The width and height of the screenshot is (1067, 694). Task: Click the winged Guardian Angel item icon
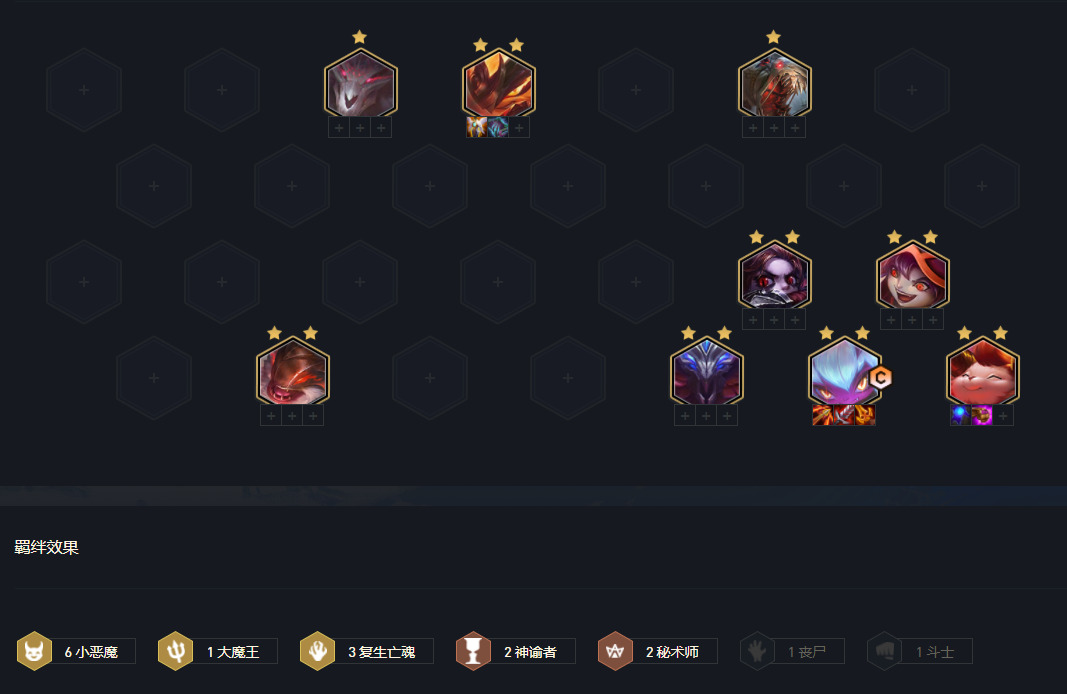click(x=476, y=127)
